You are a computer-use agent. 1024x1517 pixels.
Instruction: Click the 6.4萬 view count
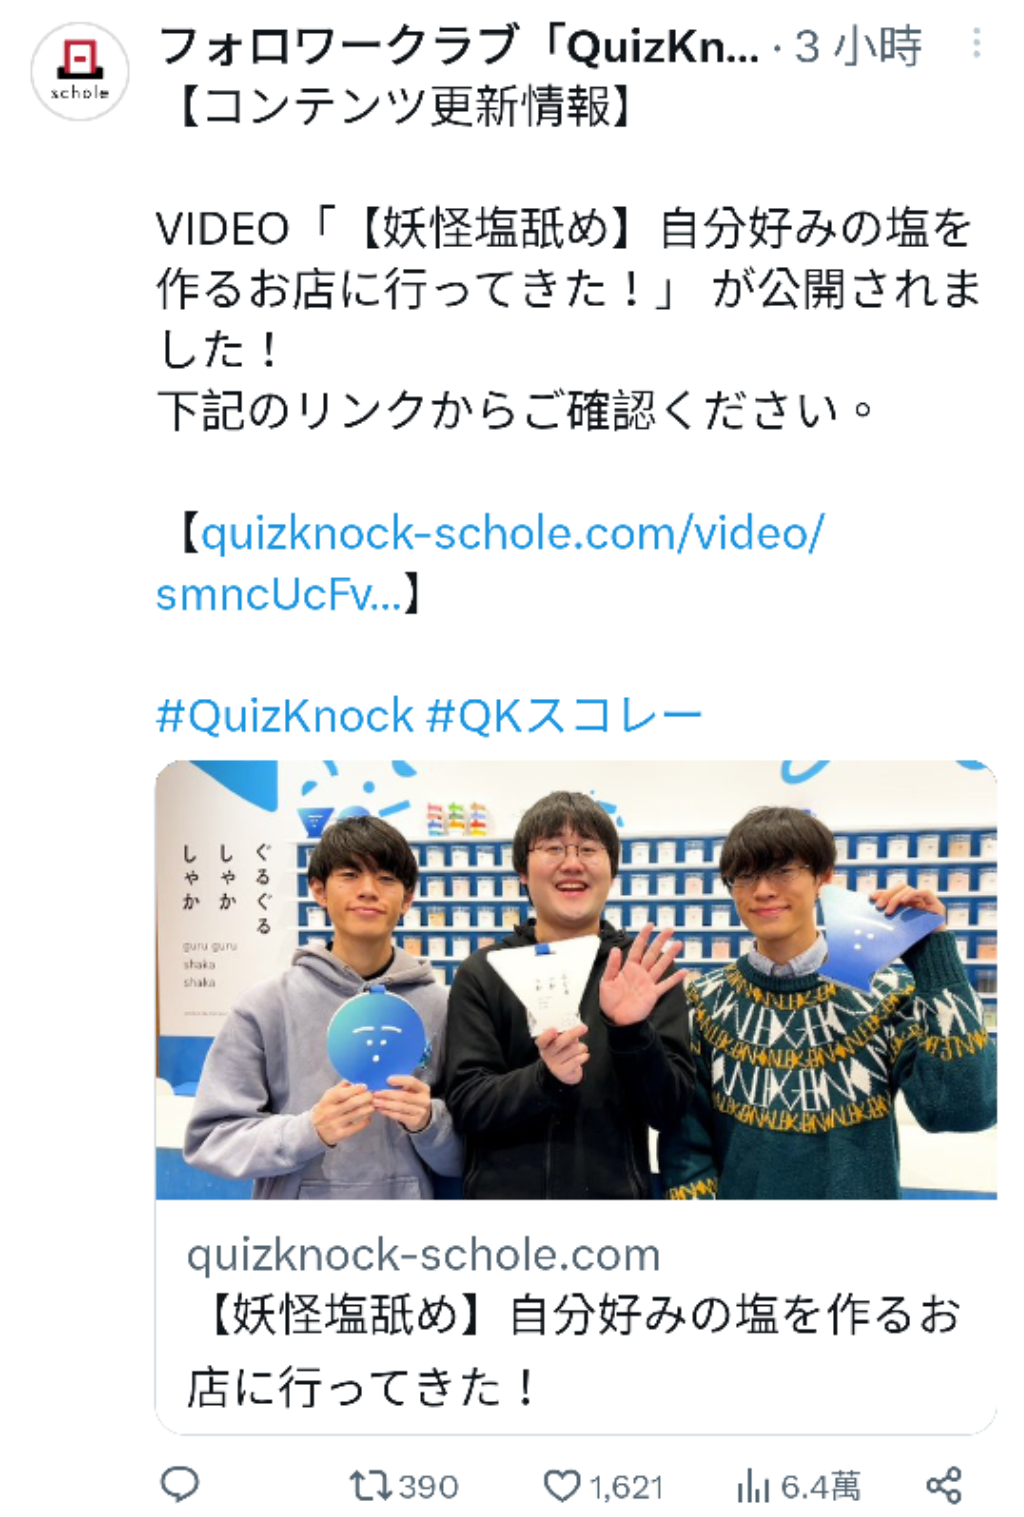point(820,1487)
